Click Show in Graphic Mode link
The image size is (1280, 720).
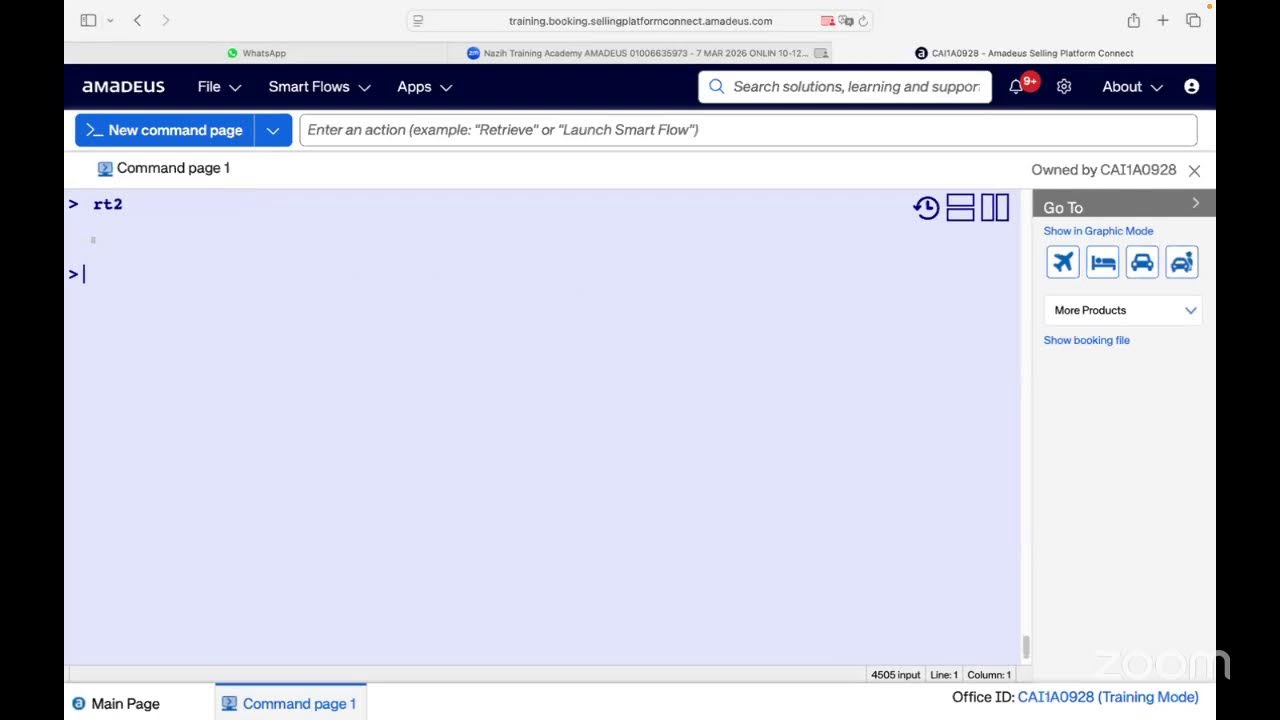[x=1098, y=231]
